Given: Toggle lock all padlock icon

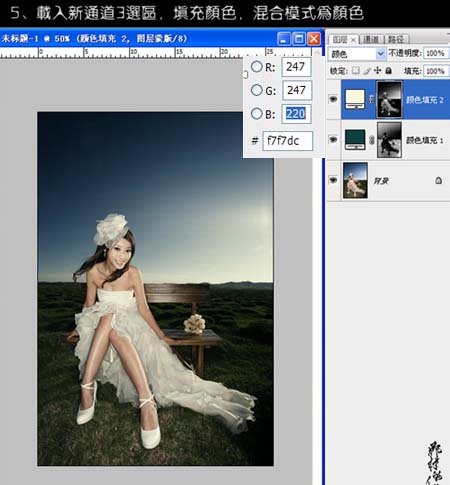Looking at the screenshot, I should [x=388, y=70].
